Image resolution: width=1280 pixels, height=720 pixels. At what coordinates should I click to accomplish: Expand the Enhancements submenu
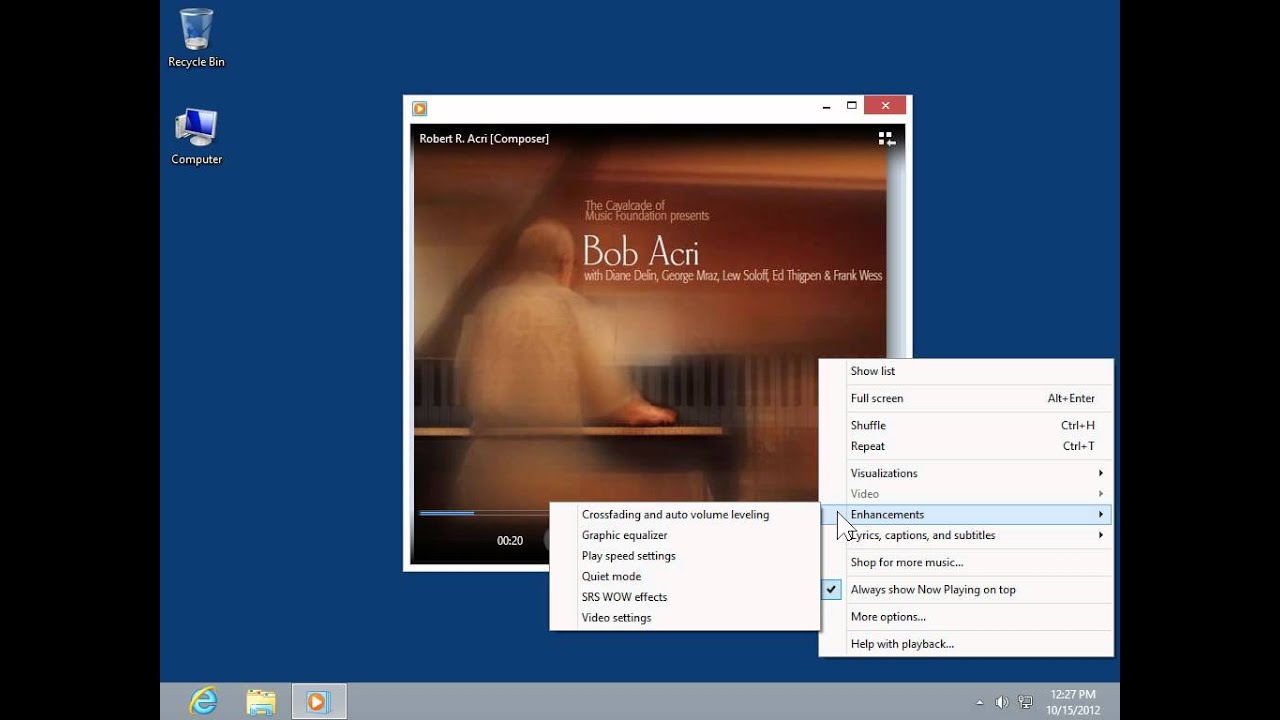click(966, 514)
